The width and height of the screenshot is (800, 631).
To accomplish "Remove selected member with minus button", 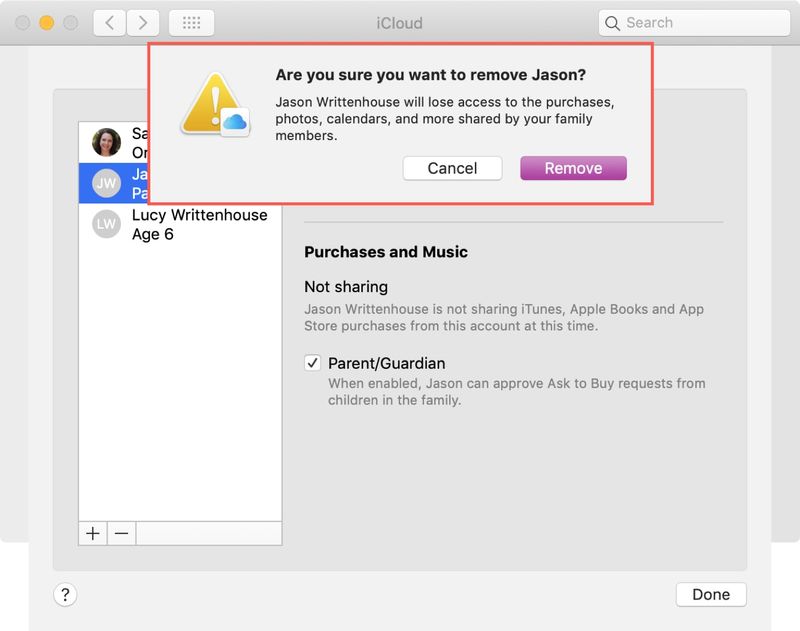I will pyautogui.click(x=121, y=534).
